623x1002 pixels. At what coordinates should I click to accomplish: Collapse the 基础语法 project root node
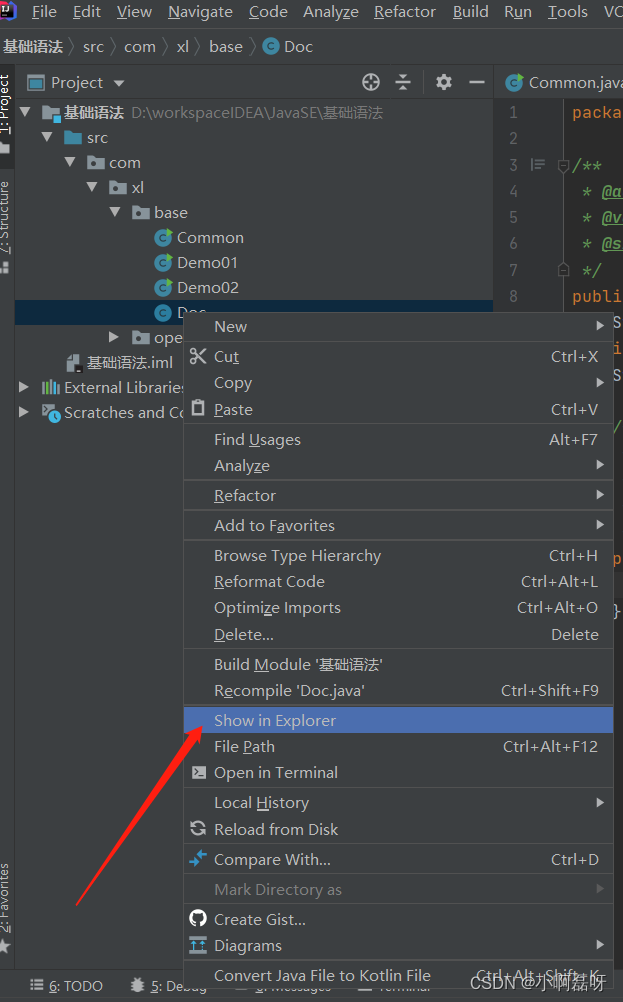tap(25, 112)
